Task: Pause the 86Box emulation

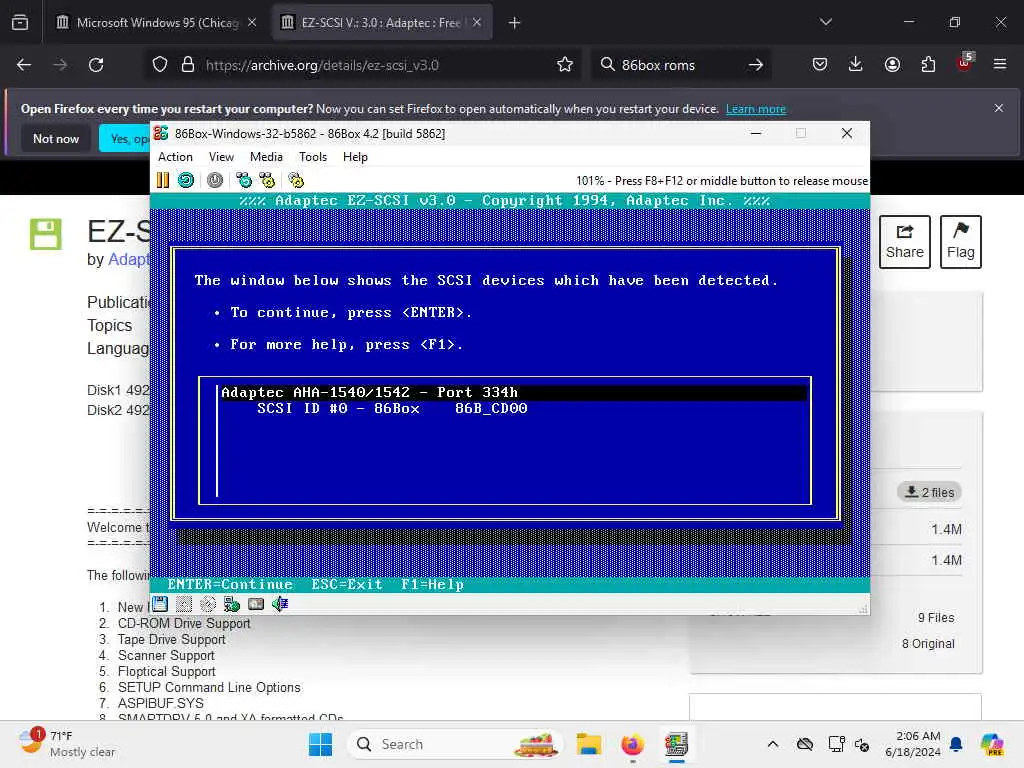Action: (163, 180)
